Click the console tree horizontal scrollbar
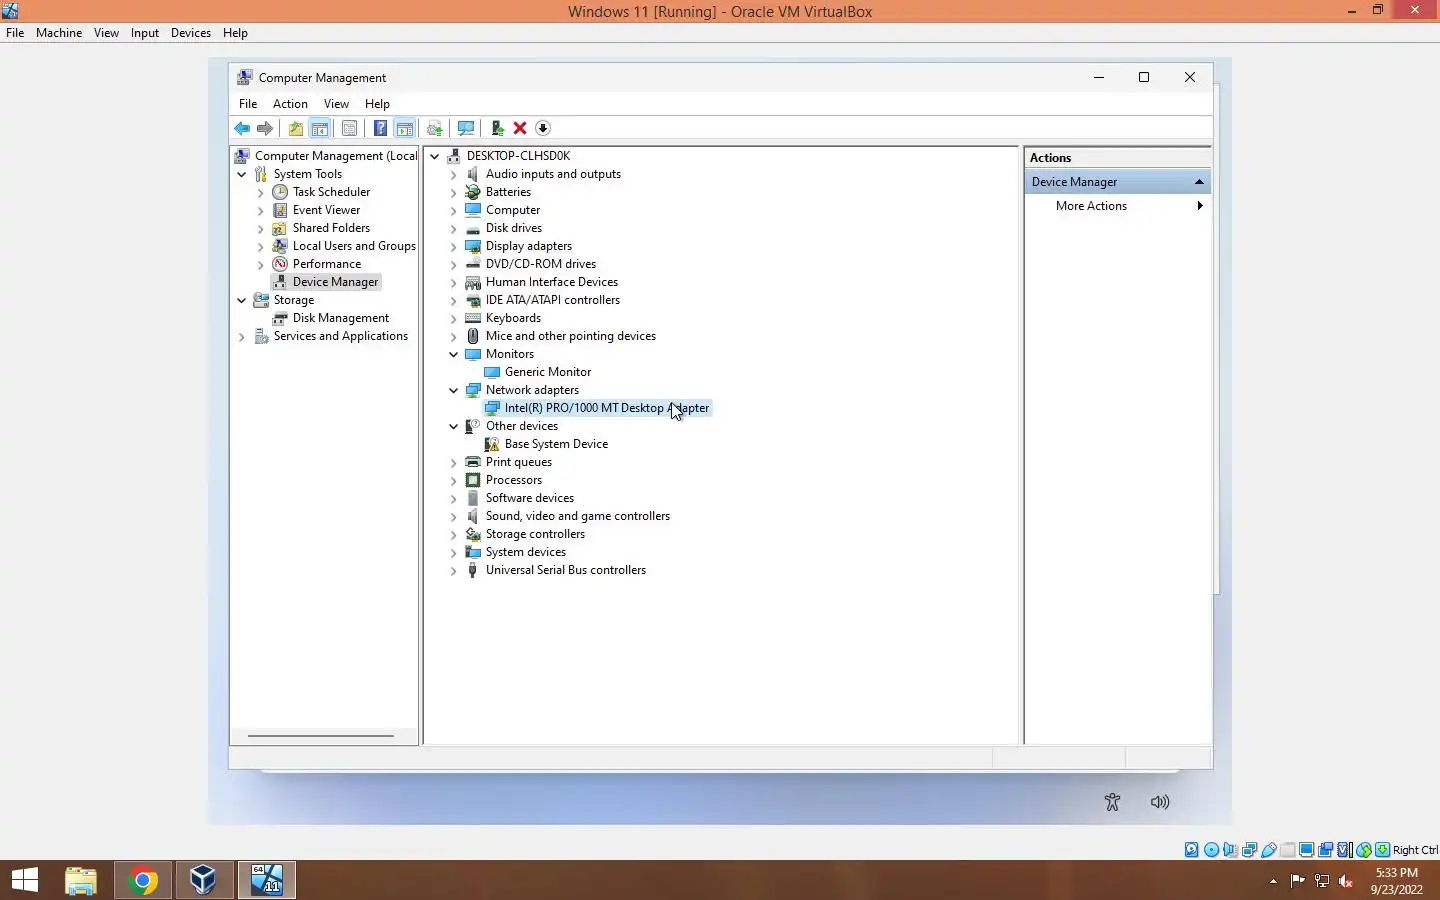Viewport: 1440px width, 900px height. (x=321, y=736)
